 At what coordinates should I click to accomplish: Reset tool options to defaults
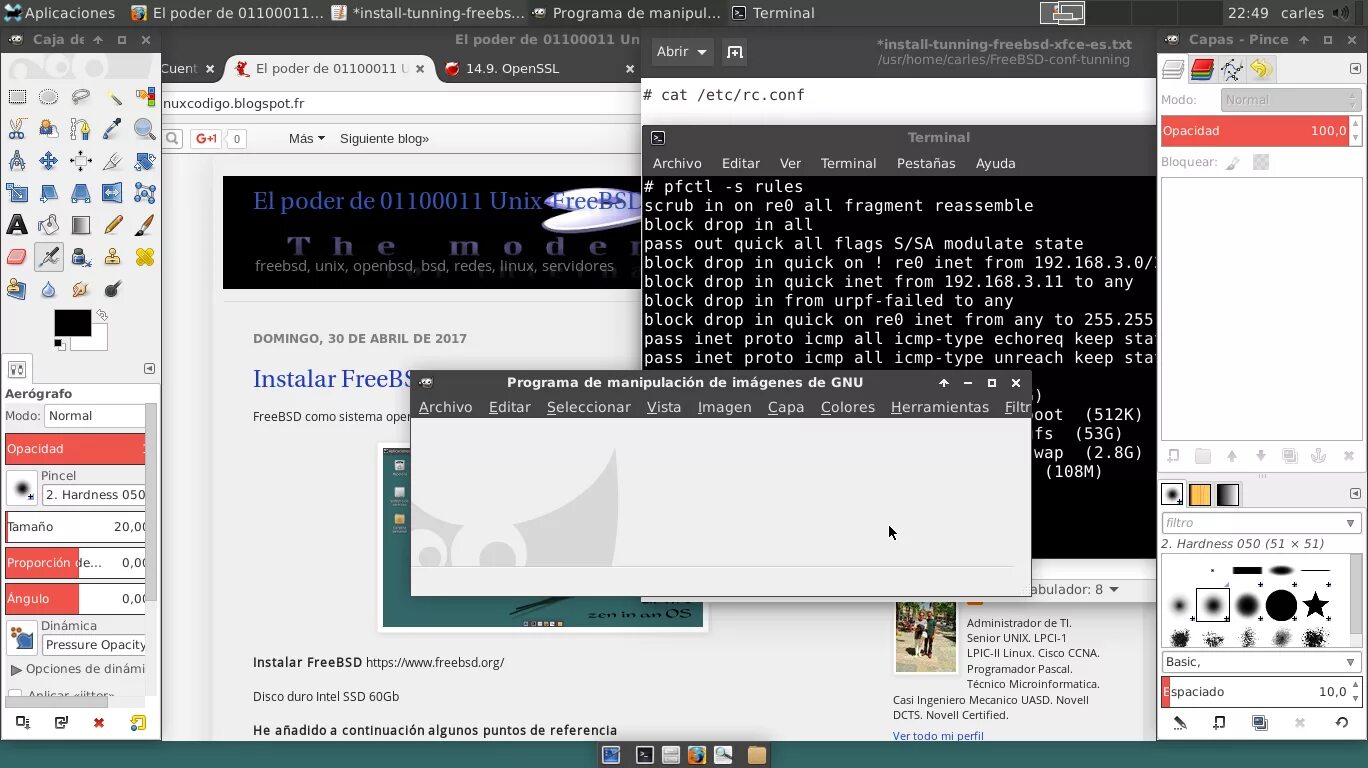(138, 722)
